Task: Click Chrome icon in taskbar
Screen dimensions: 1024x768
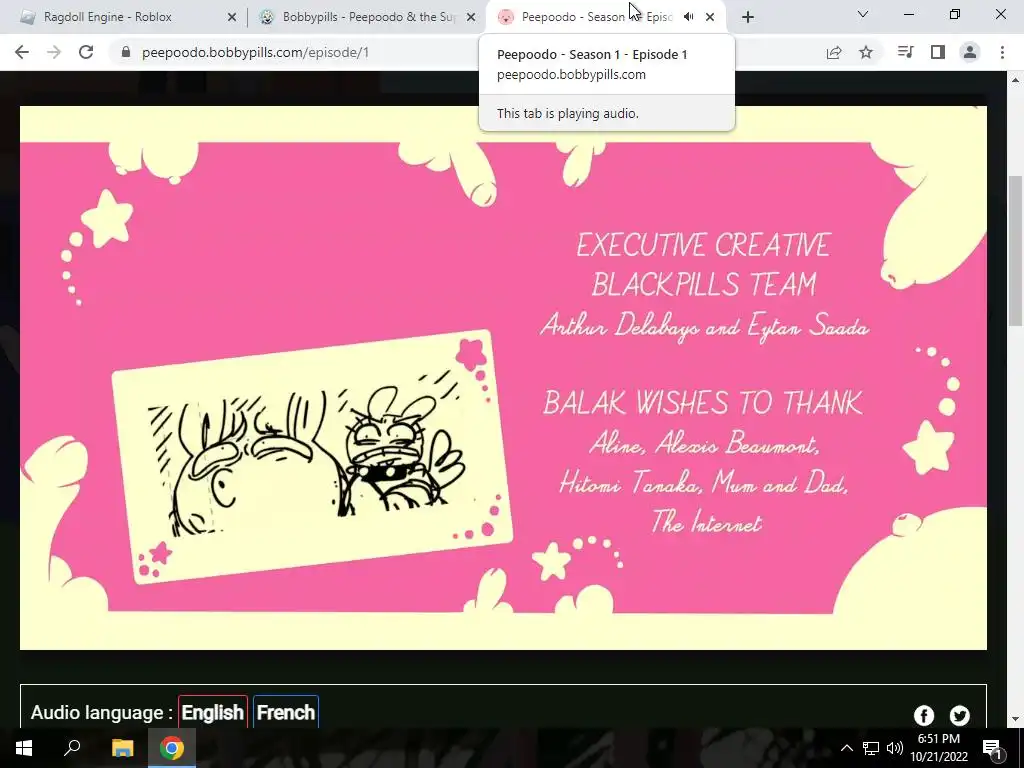Action: coord(172,748)
